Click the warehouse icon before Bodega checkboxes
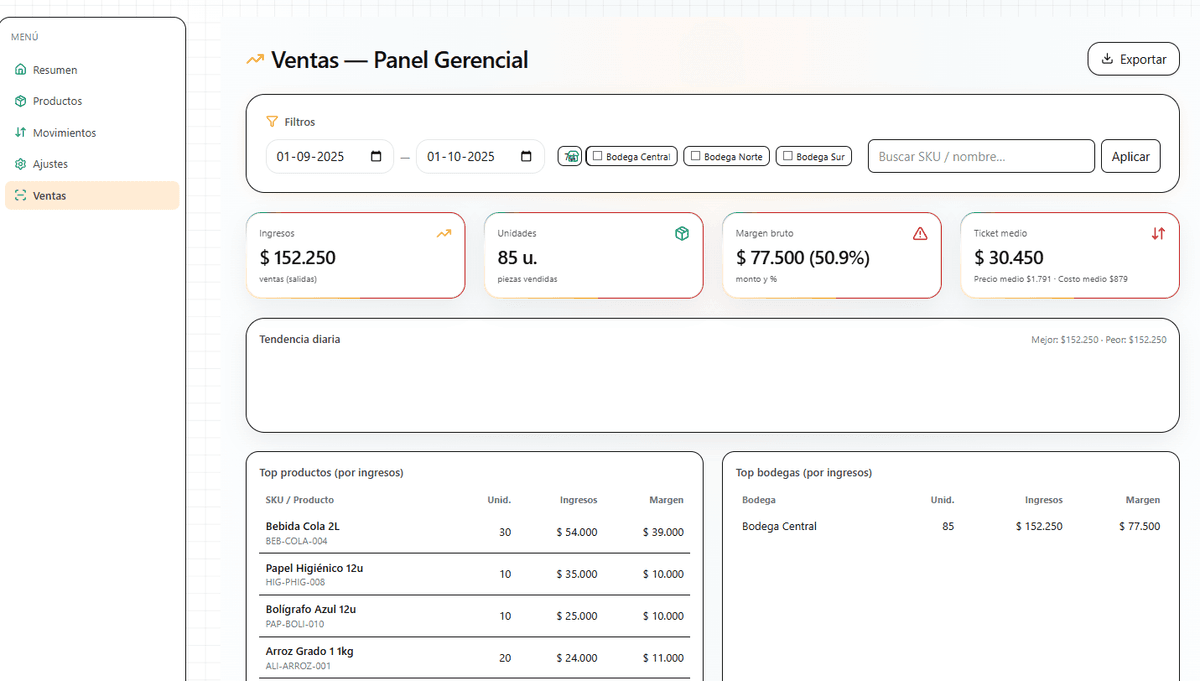 point(570,156)
